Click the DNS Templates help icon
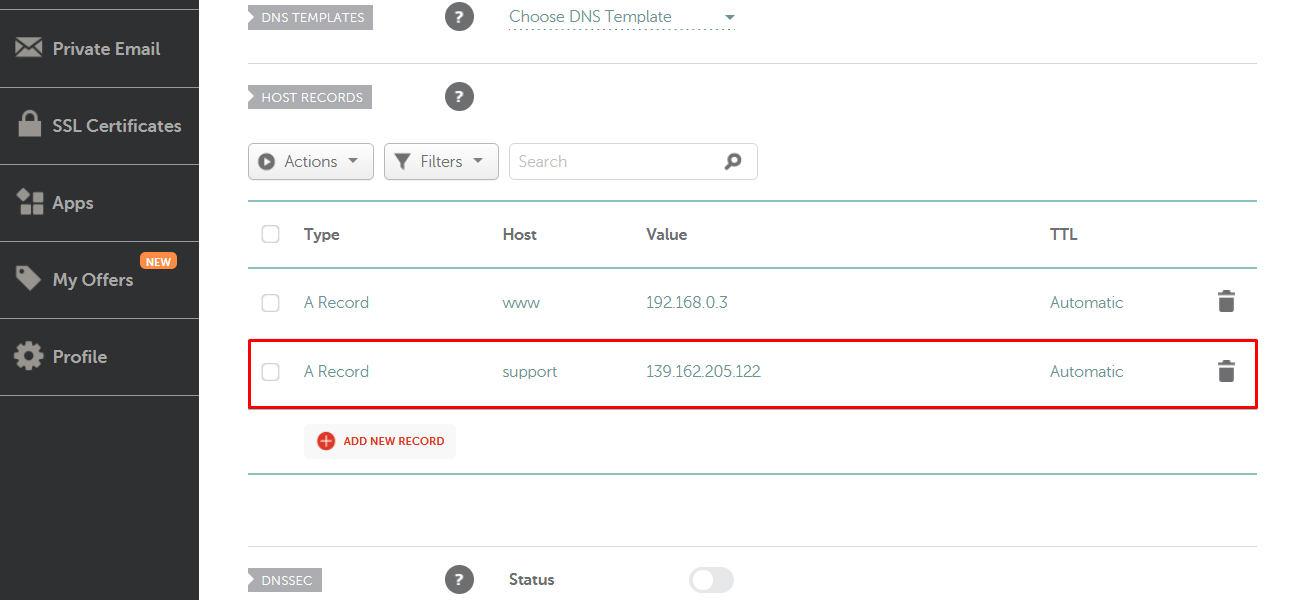The height and width of the screenshot is (600, 1300). (x=459, y=16)
